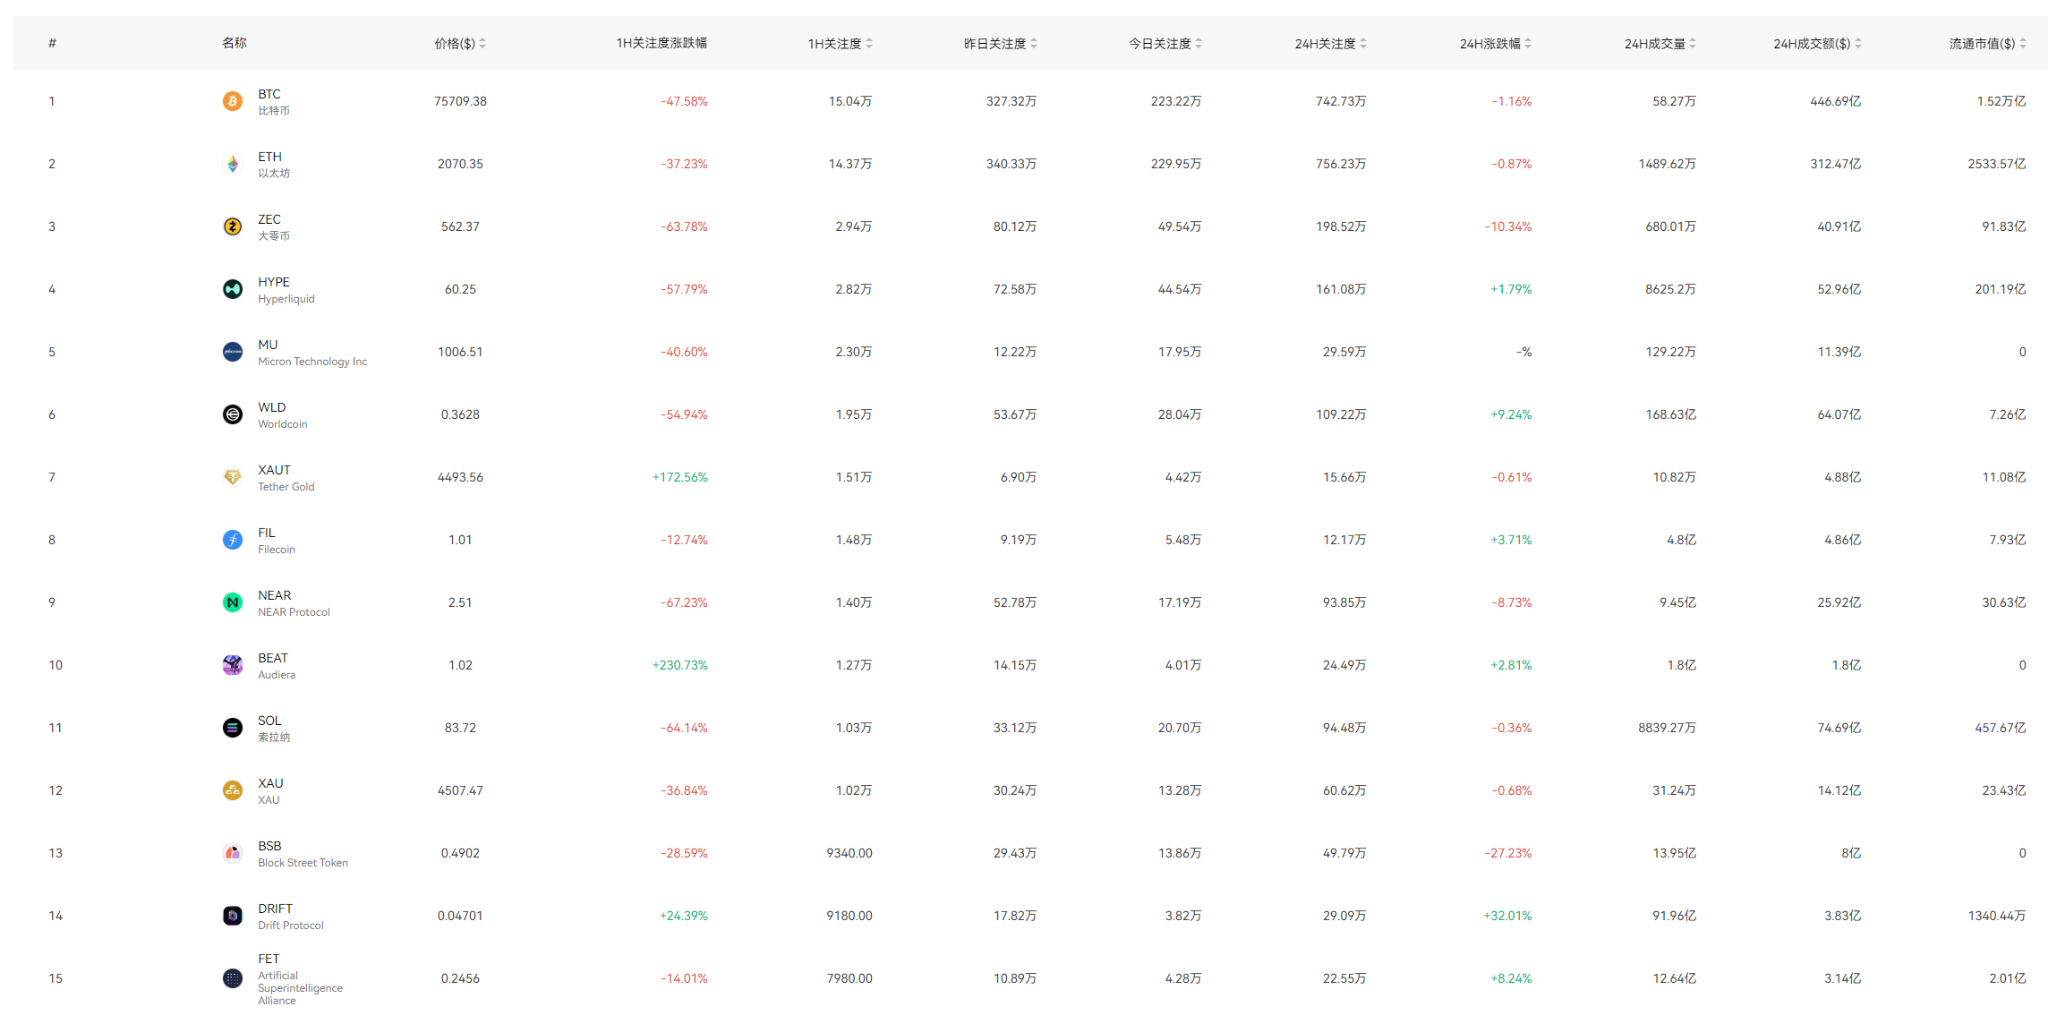
Task: Click DRIFT market cap 1340.44万
Action: click(x=1997, y=916)
